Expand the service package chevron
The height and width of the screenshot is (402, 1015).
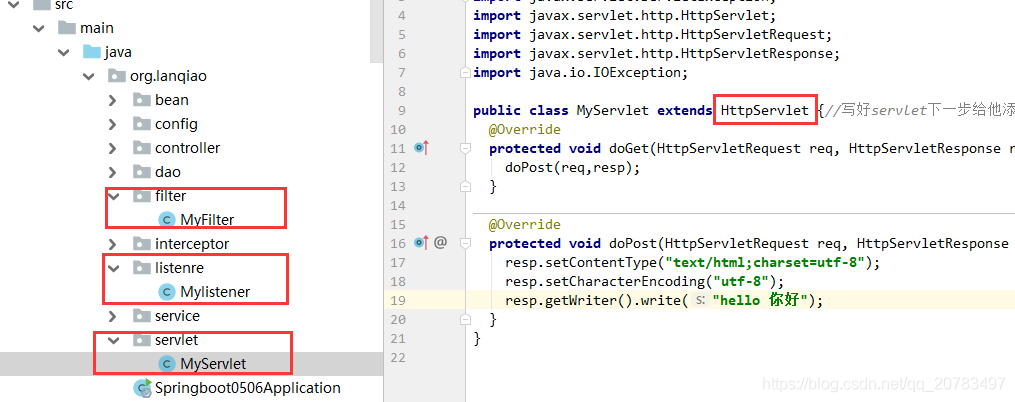tap(113, 316)
